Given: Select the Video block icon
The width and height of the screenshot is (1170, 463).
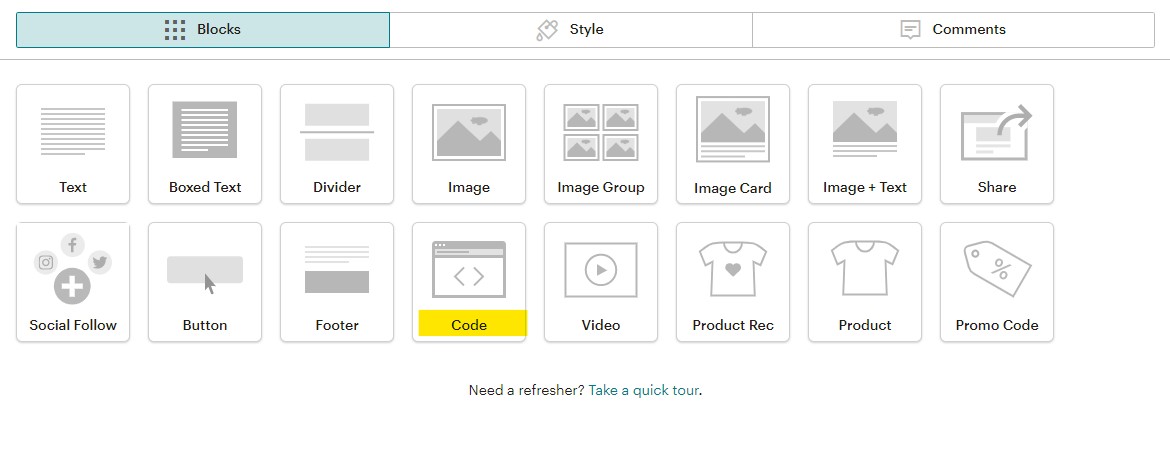Looking at the screenshot, I should (x=601, y=269).
